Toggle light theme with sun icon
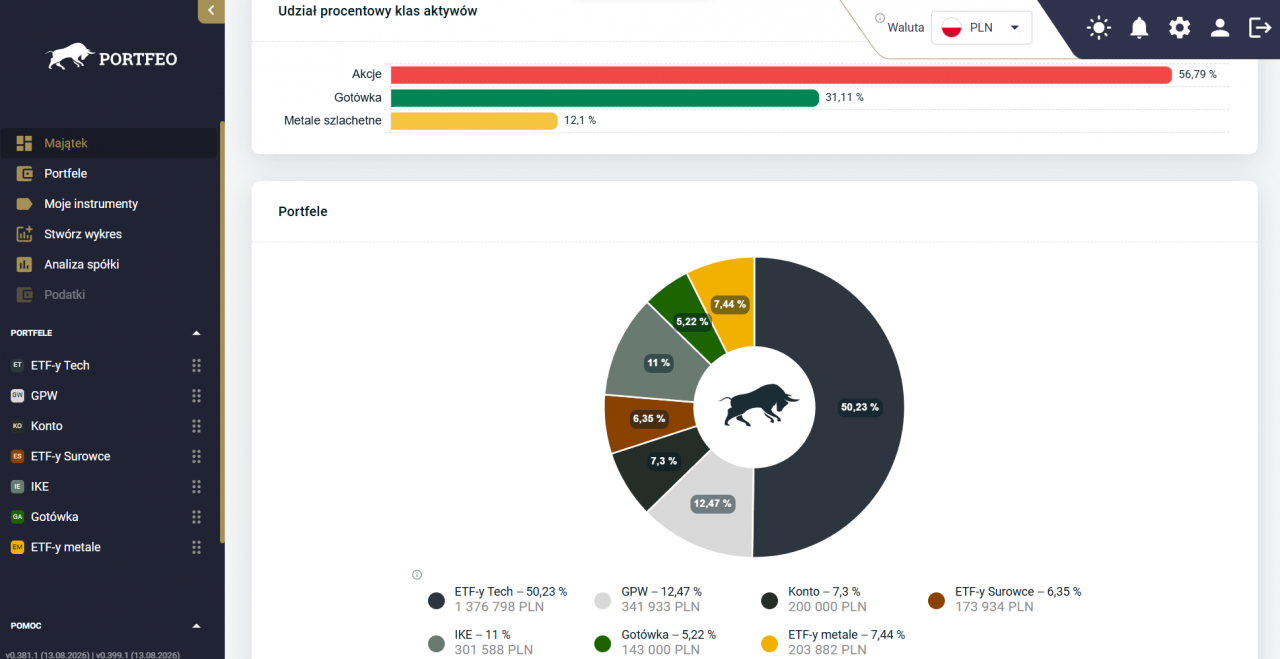The image size is (1280, 659). point(1099,28)
